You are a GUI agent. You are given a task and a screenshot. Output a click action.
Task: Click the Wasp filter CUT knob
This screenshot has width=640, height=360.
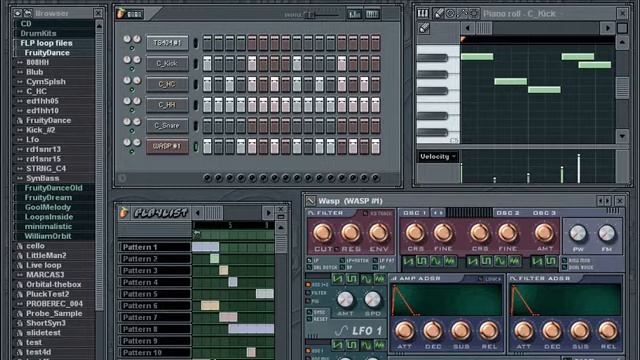[x=322, y=233]
